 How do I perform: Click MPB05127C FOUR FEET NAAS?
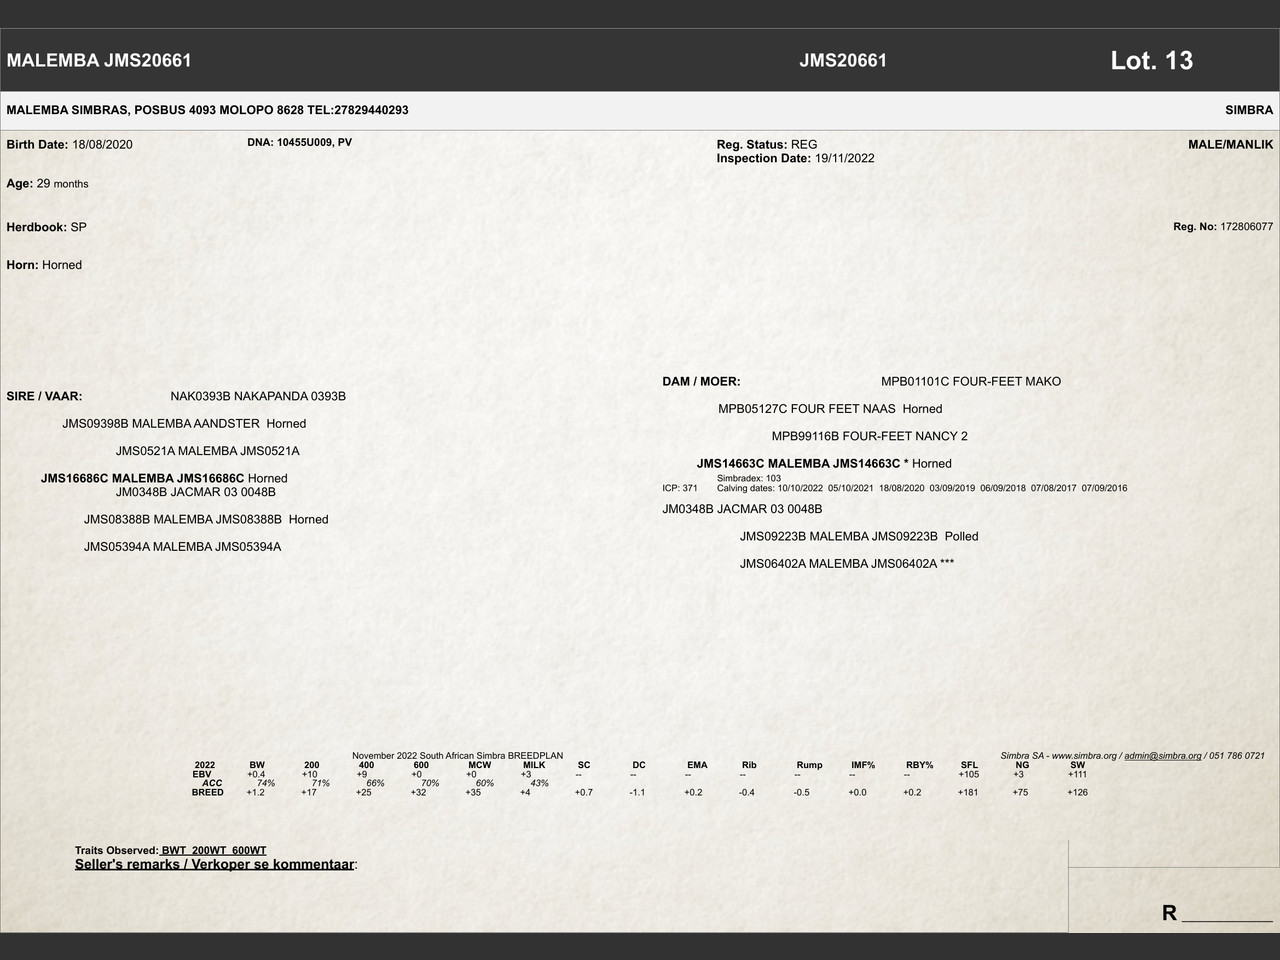click(807, 409)
